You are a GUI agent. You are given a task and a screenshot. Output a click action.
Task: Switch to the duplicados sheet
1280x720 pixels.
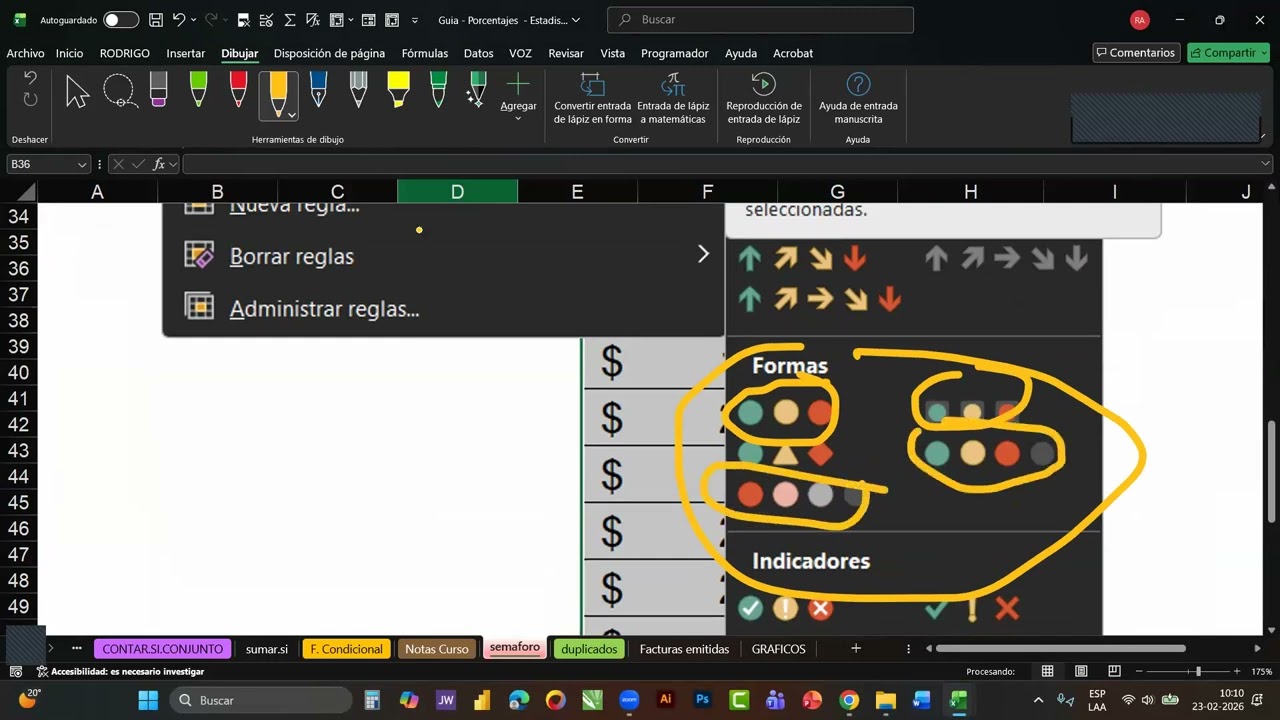click(x=589, y=649)
